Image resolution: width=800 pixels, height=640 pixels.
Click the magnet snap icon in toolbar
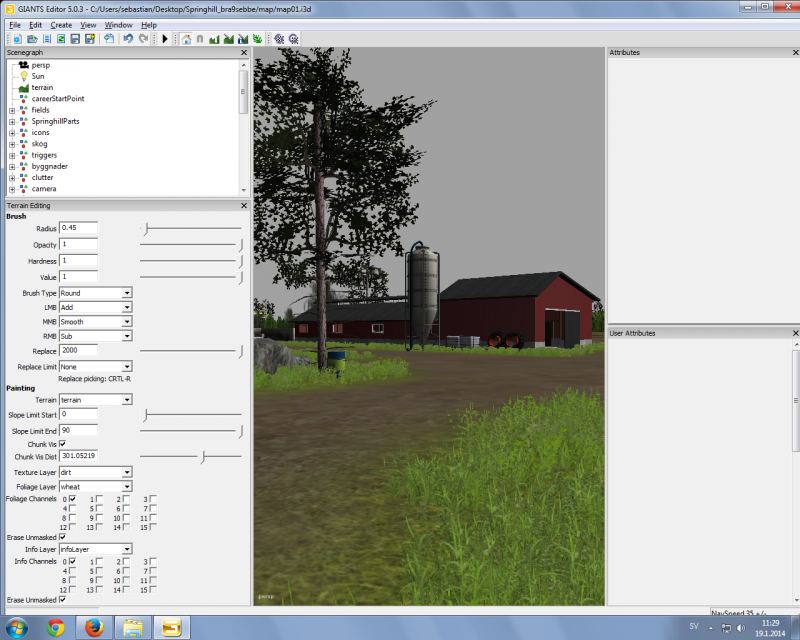tap(200, 39)
